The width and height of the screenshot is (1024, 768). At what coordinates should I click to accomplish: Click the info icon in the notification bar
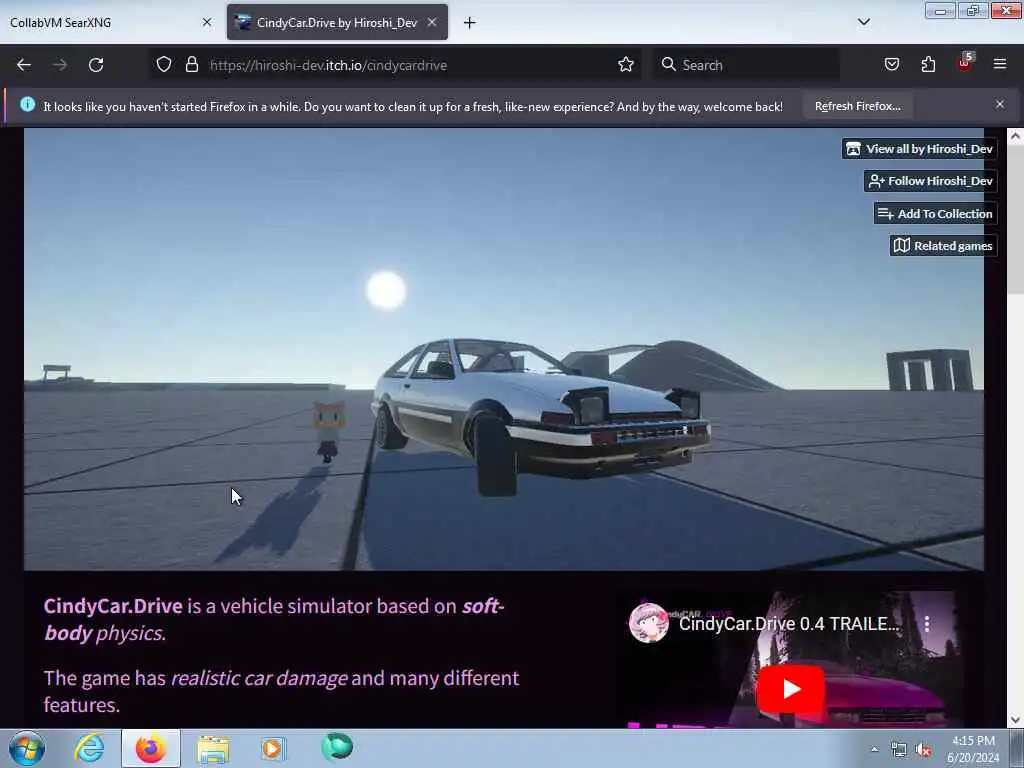coord(27,104)
